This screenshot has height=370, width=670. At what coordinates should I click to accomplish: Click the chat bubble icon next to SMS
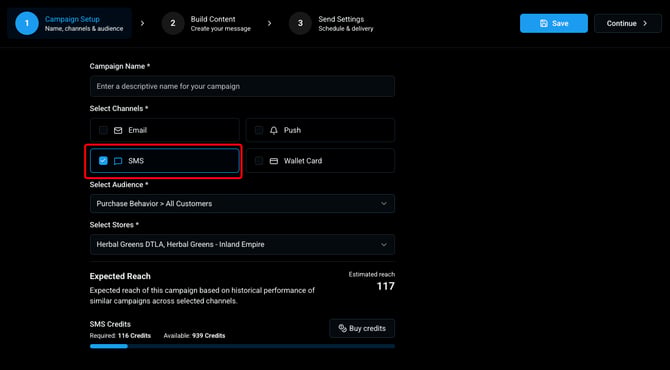tap(118, 161)
